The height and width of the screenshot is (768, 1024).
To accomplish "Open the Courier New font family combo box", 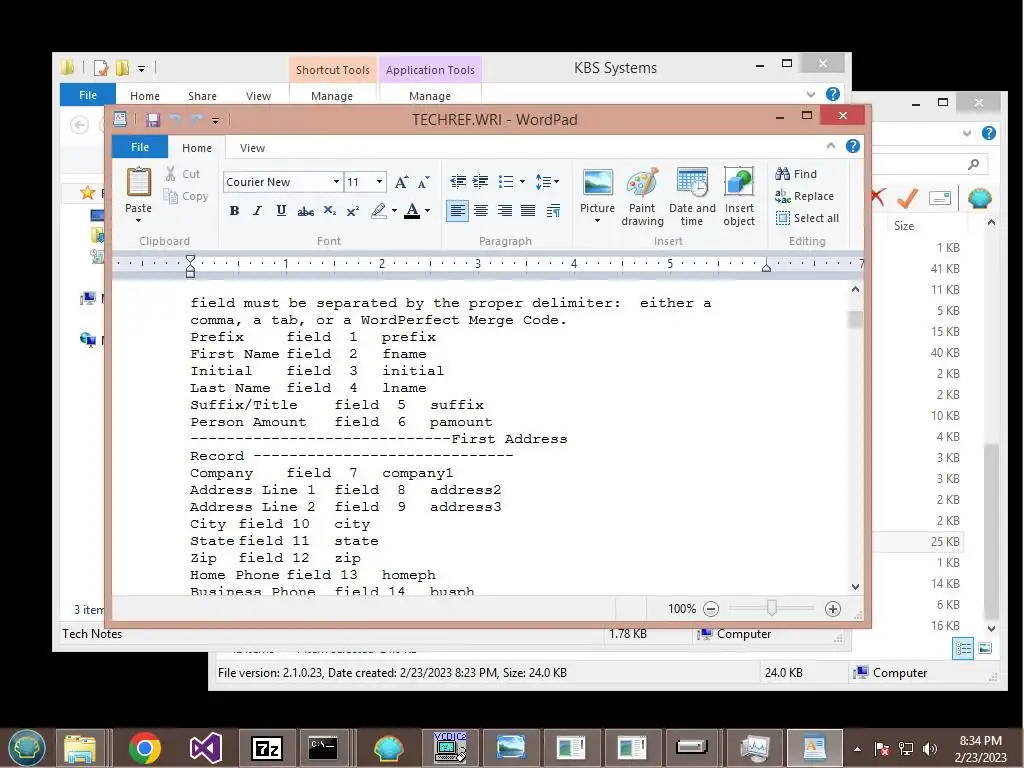I will [282, 182].
